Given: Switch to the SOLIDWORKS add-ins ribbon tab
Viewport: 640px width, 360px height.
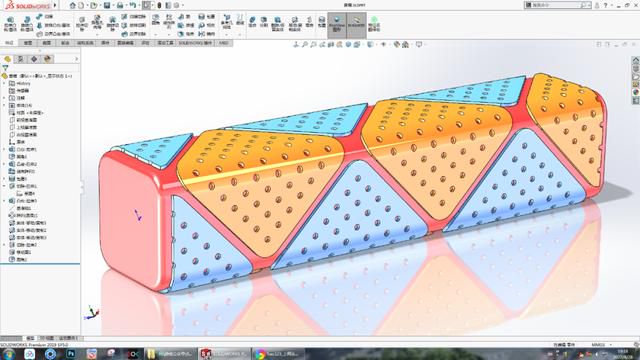Looking at the screenshot, I should pos(195,43).
